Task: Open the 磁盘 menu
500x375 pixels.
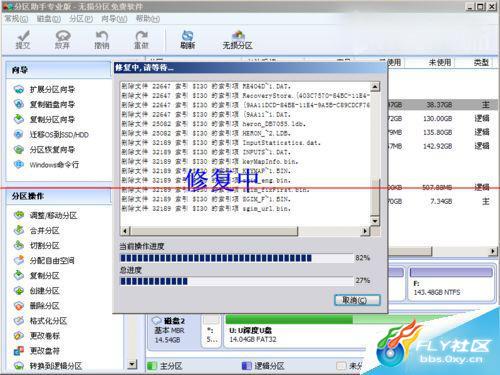Action: pyautogui.click(x=49, y=19)
